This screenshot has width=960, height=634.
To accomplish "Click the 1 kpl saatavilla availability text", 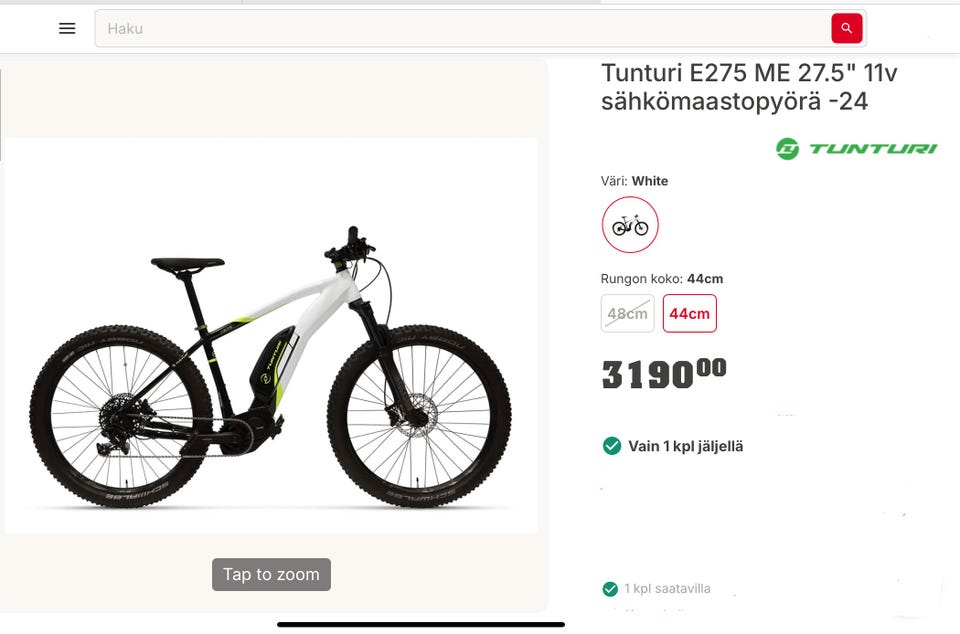I will [667, 589].
